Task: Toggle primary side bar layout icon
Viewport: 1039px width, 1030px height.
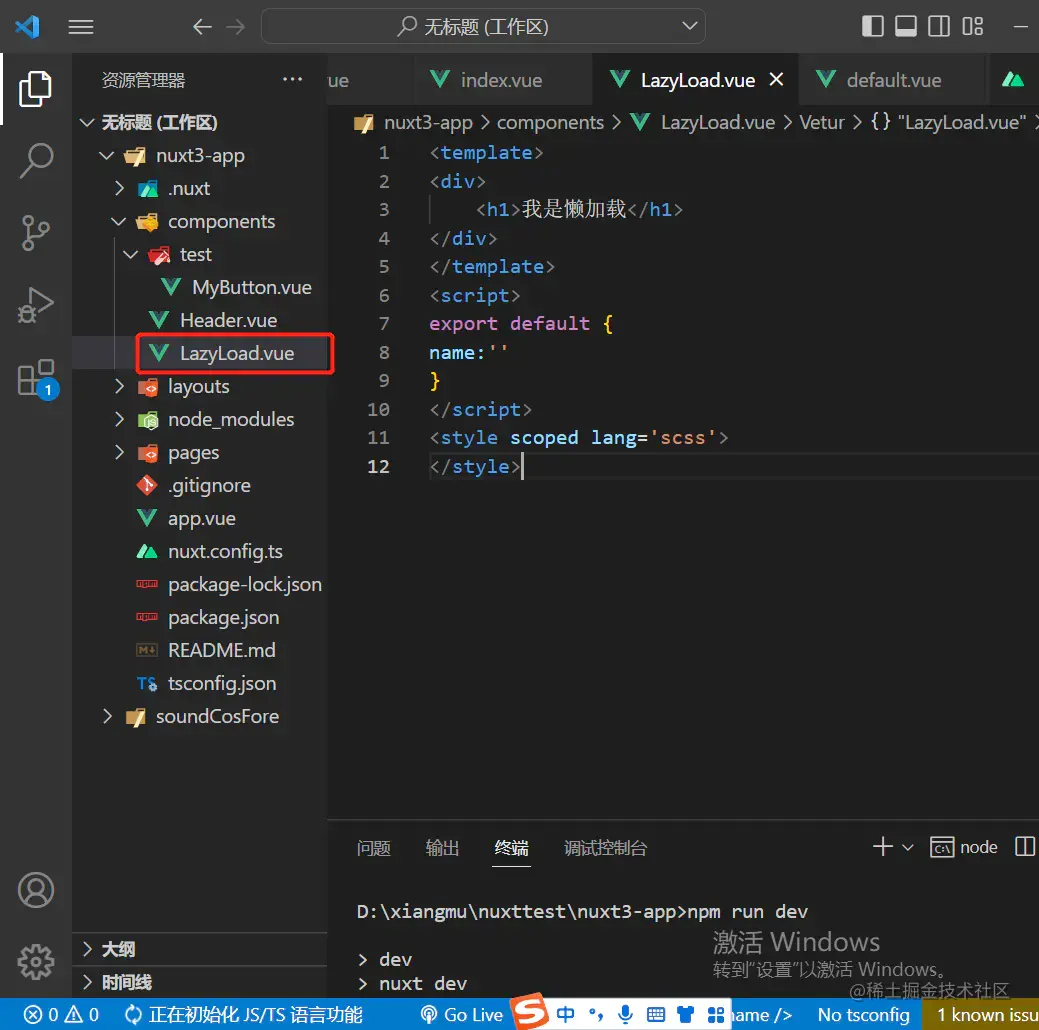Action: (x=873, y=27)
